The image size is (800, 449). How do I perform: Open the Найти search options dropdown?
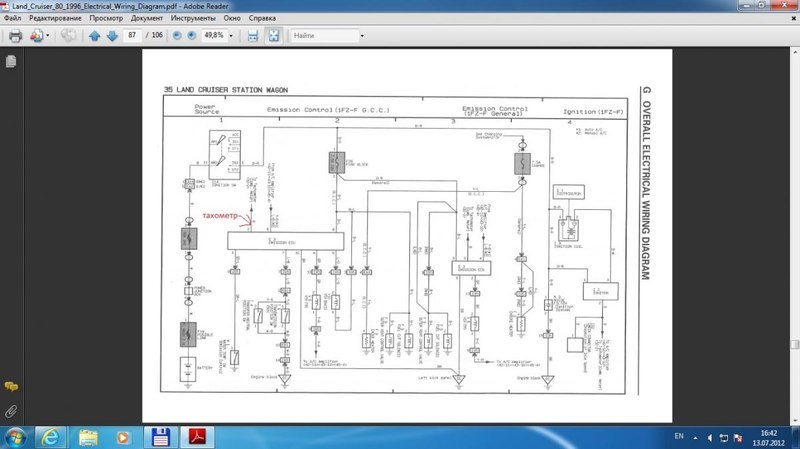point(362,36)
